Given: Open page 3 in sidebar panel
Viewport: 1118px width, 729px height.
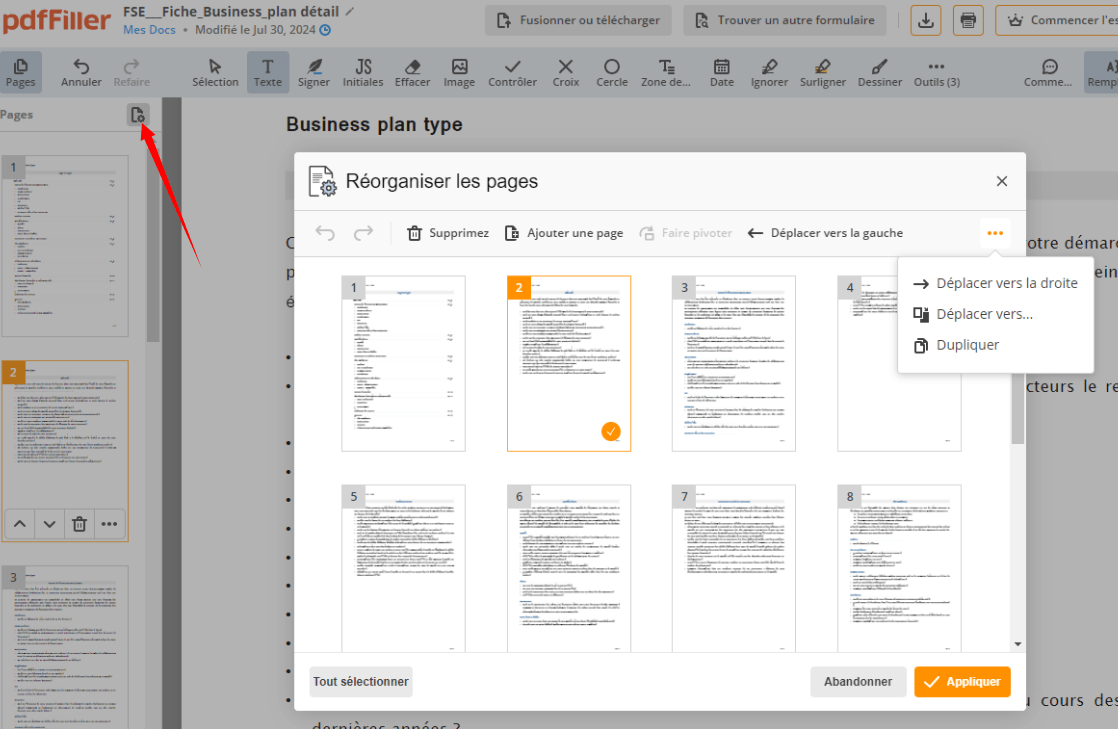Looking at the screenshot, I should pyautogui.click(x=65, y=647).
